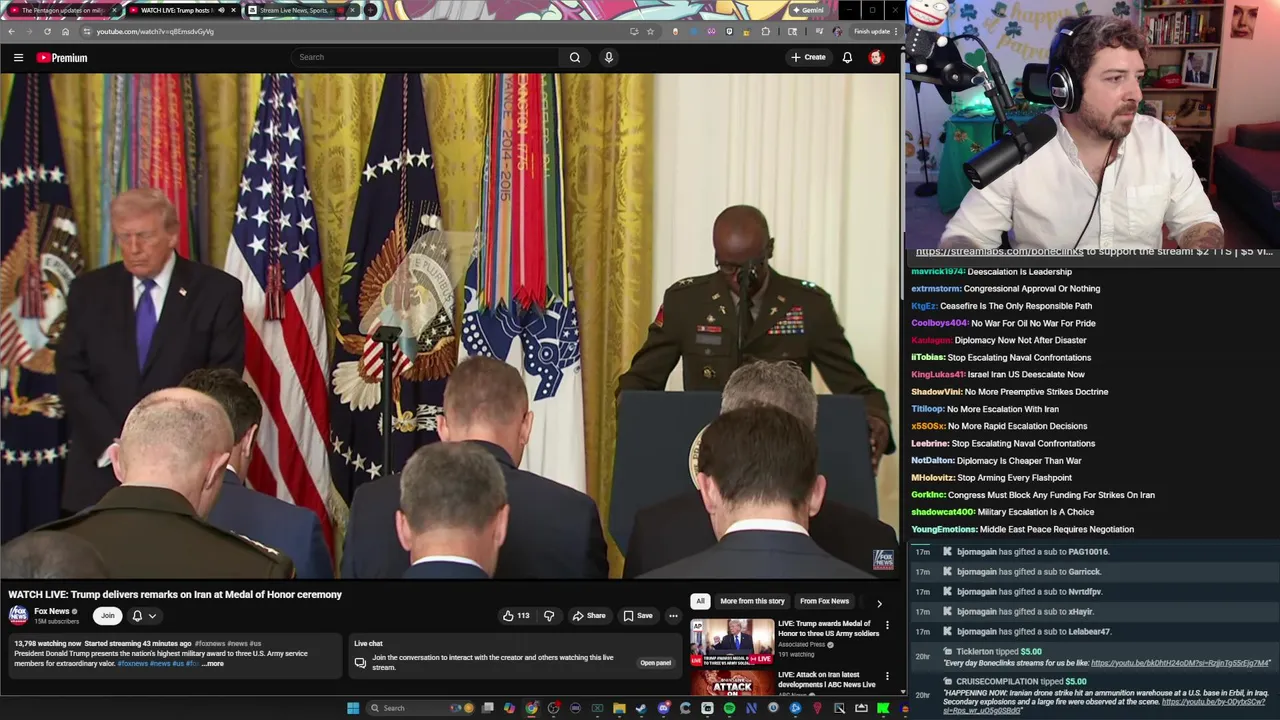Open File Explorer from the taskbar
This screenshot has height=720, width=1280.
tap(619, 708)
